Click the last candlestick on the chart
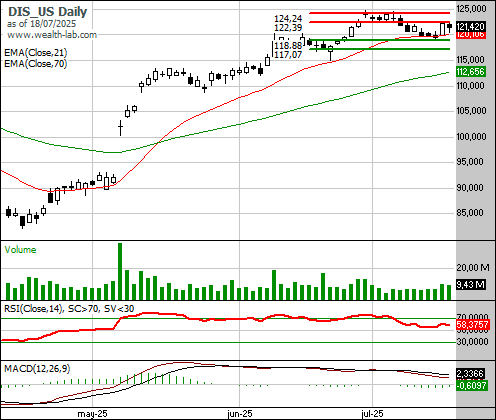The image size is (496, 420). coord(449,27)
